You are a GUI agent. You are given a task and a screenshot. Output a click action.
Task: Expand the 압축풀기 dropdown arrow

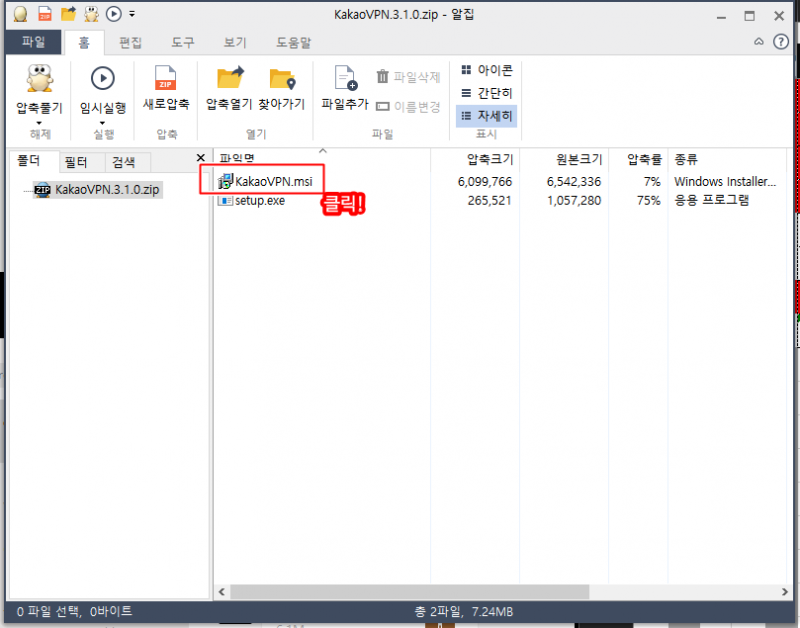(x=39, y=123)
